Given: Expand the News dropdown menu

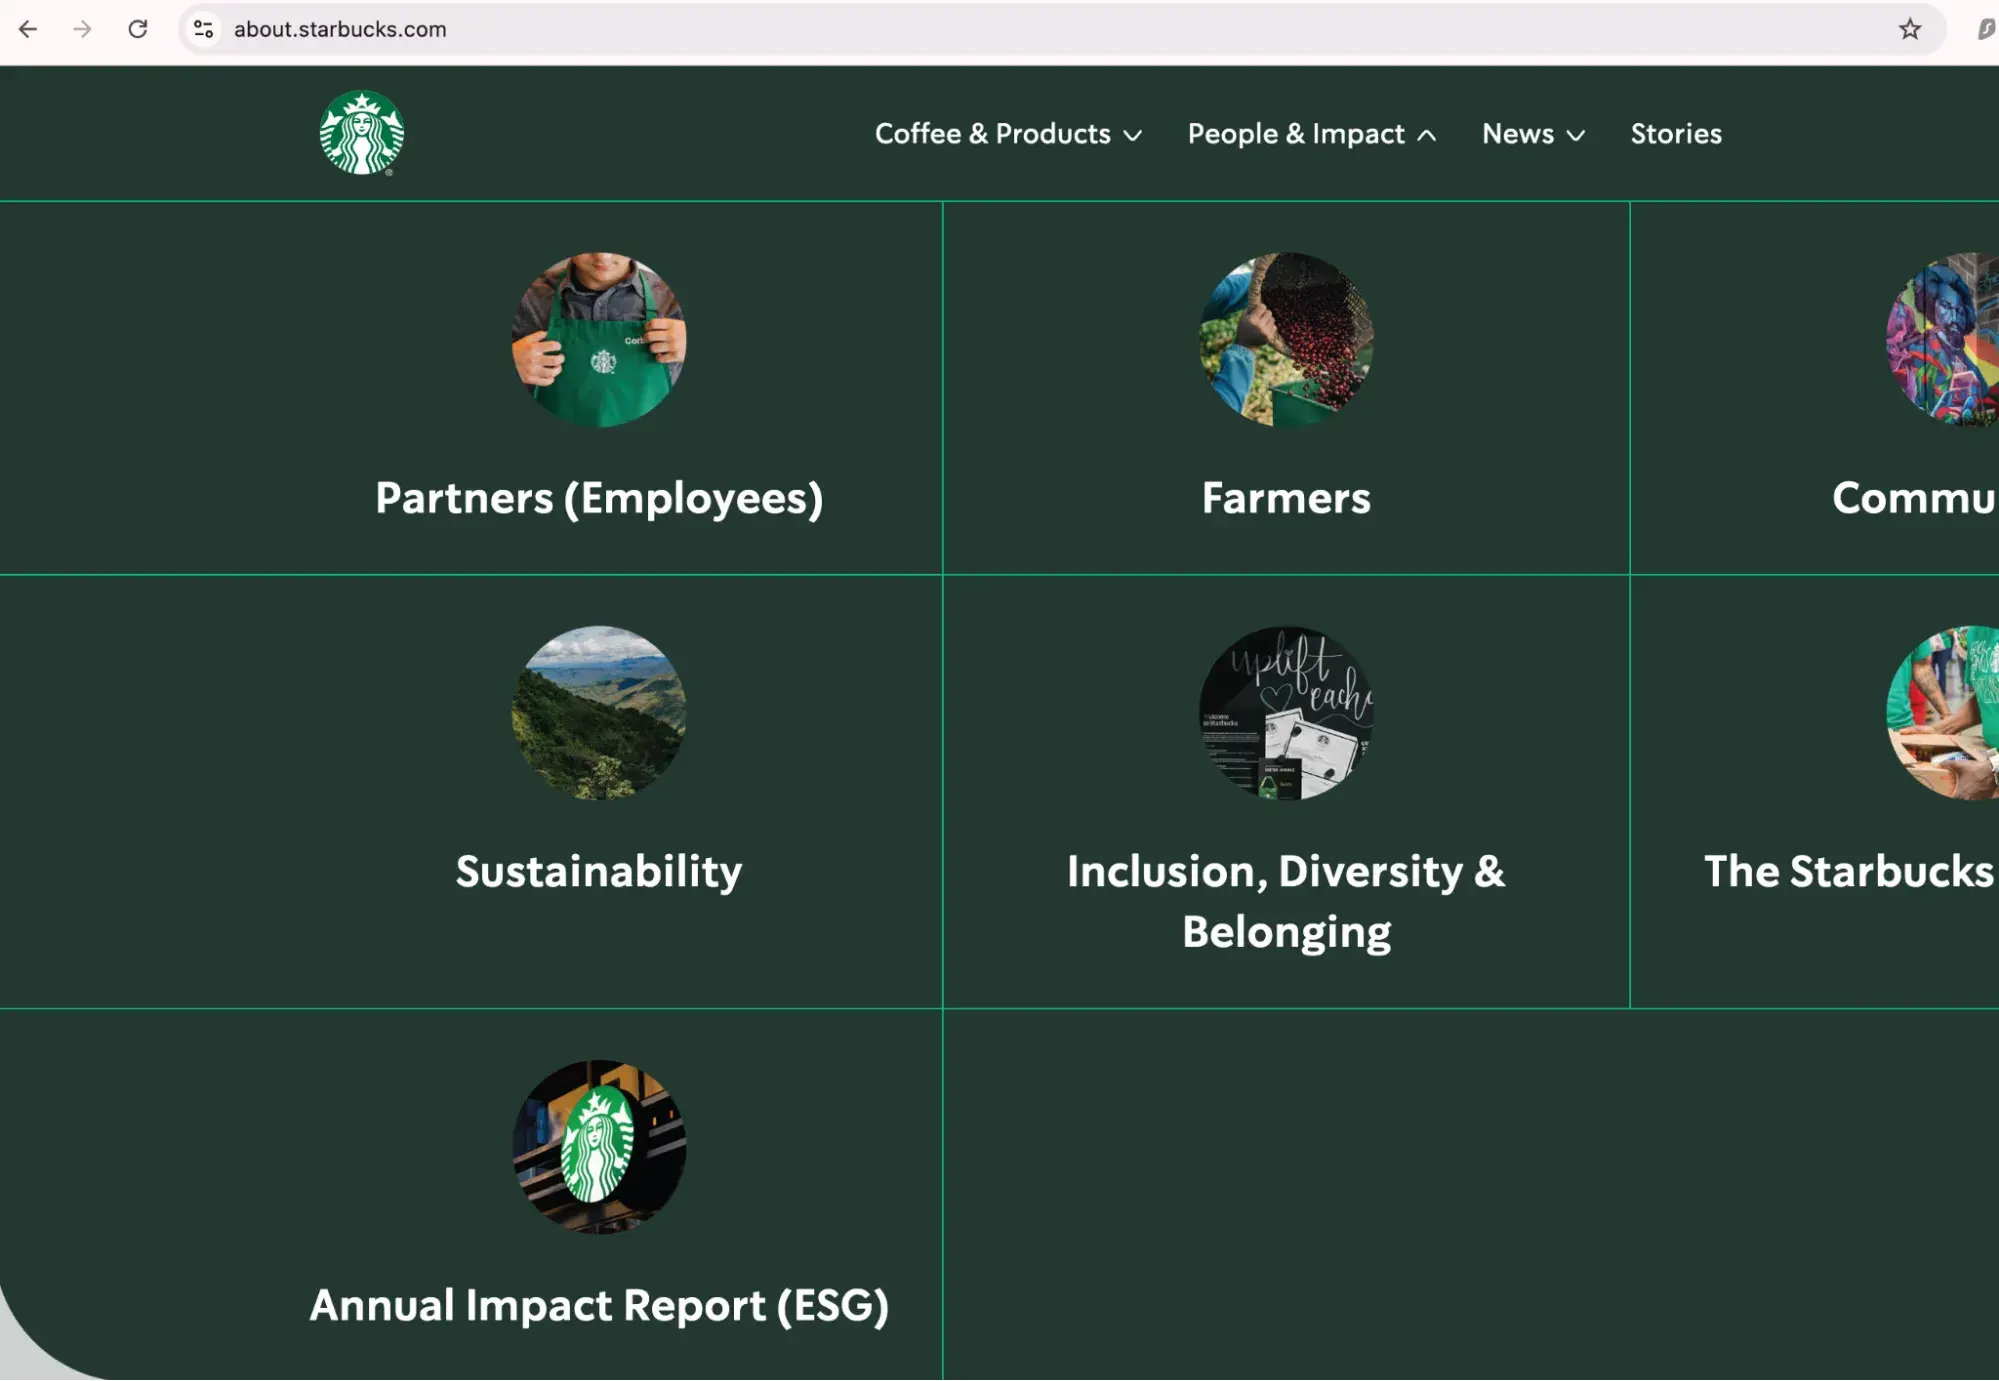Looking at the screenshot, I should 1533,134.
